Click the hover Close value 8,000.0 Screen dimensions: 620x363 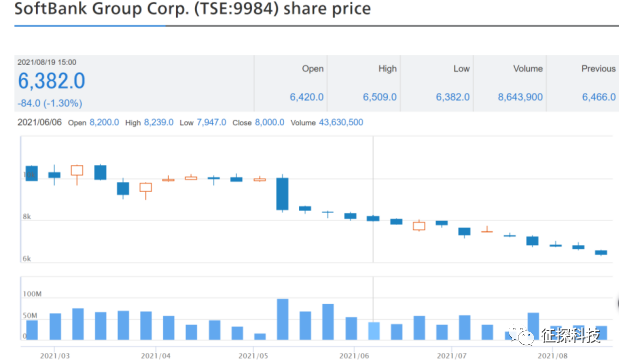tap(269, 122)
